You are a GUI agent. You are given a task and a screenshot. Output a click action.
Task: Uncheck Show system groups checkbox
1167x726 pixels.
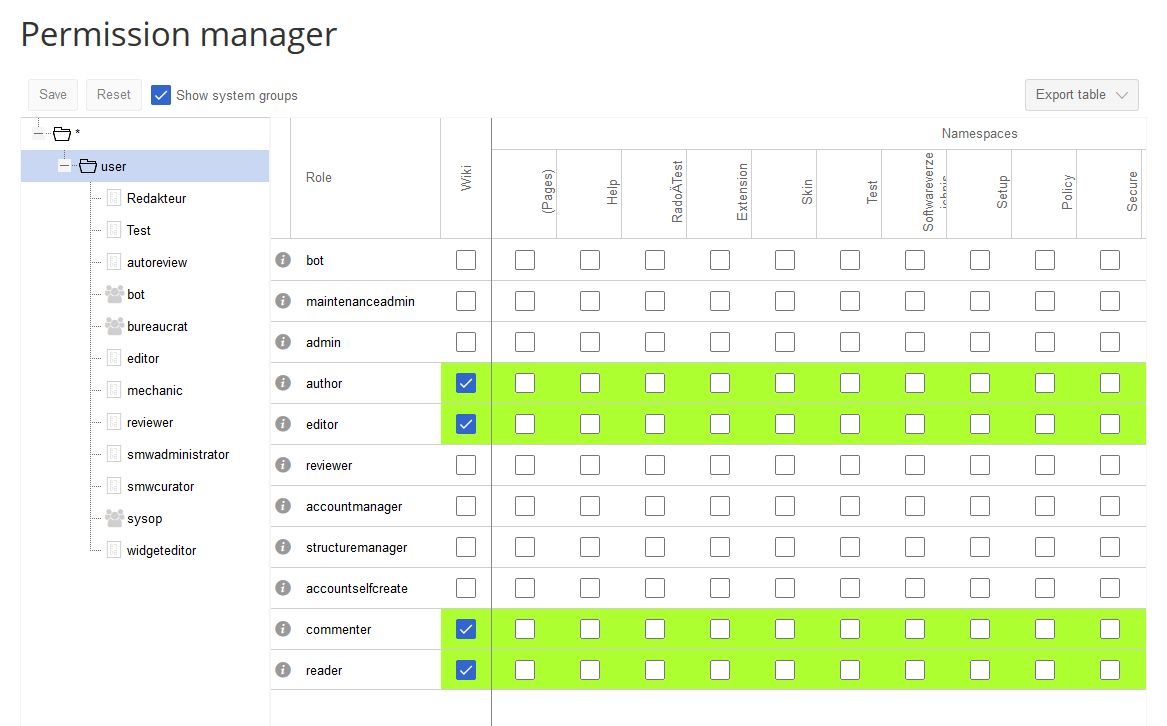161,95
